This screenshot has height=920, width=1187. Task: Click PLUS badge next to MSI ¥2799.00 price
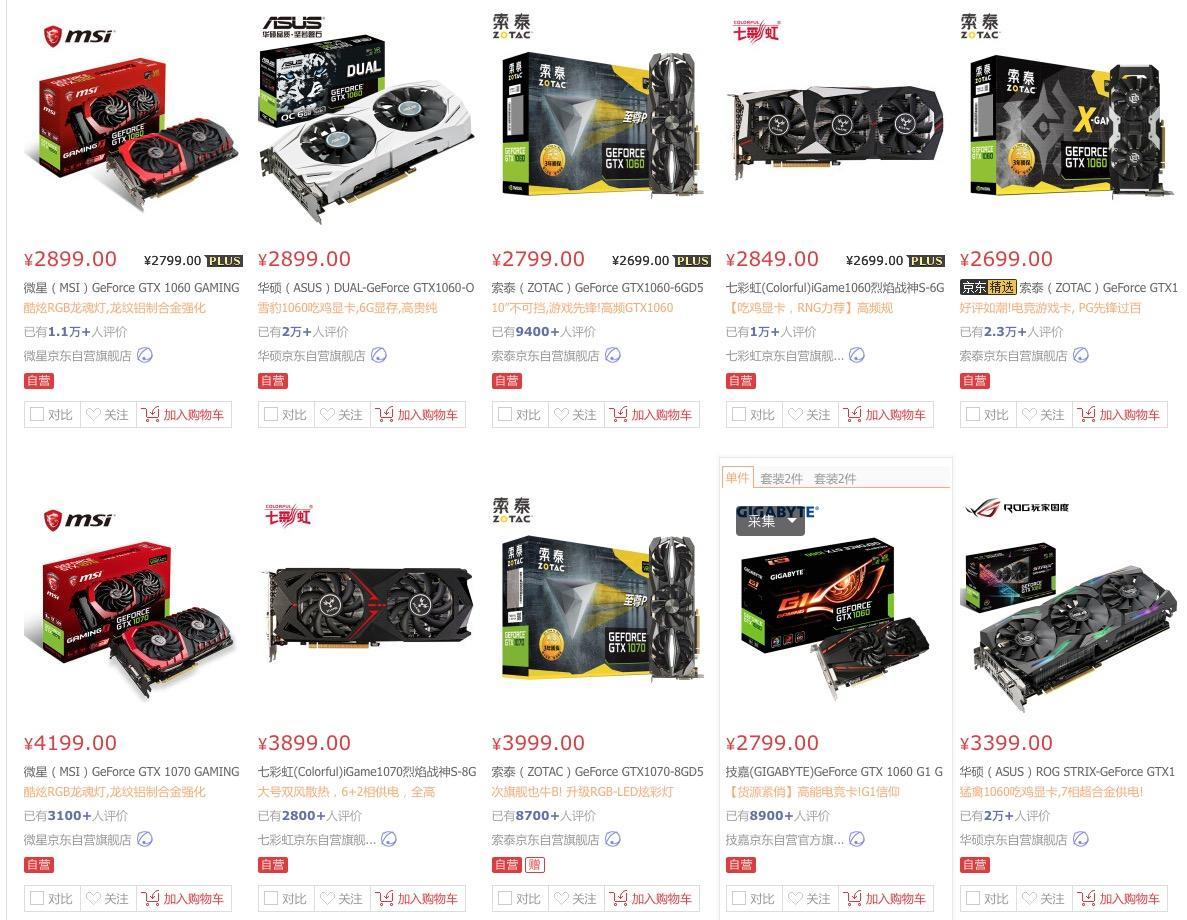coord(224,260)
